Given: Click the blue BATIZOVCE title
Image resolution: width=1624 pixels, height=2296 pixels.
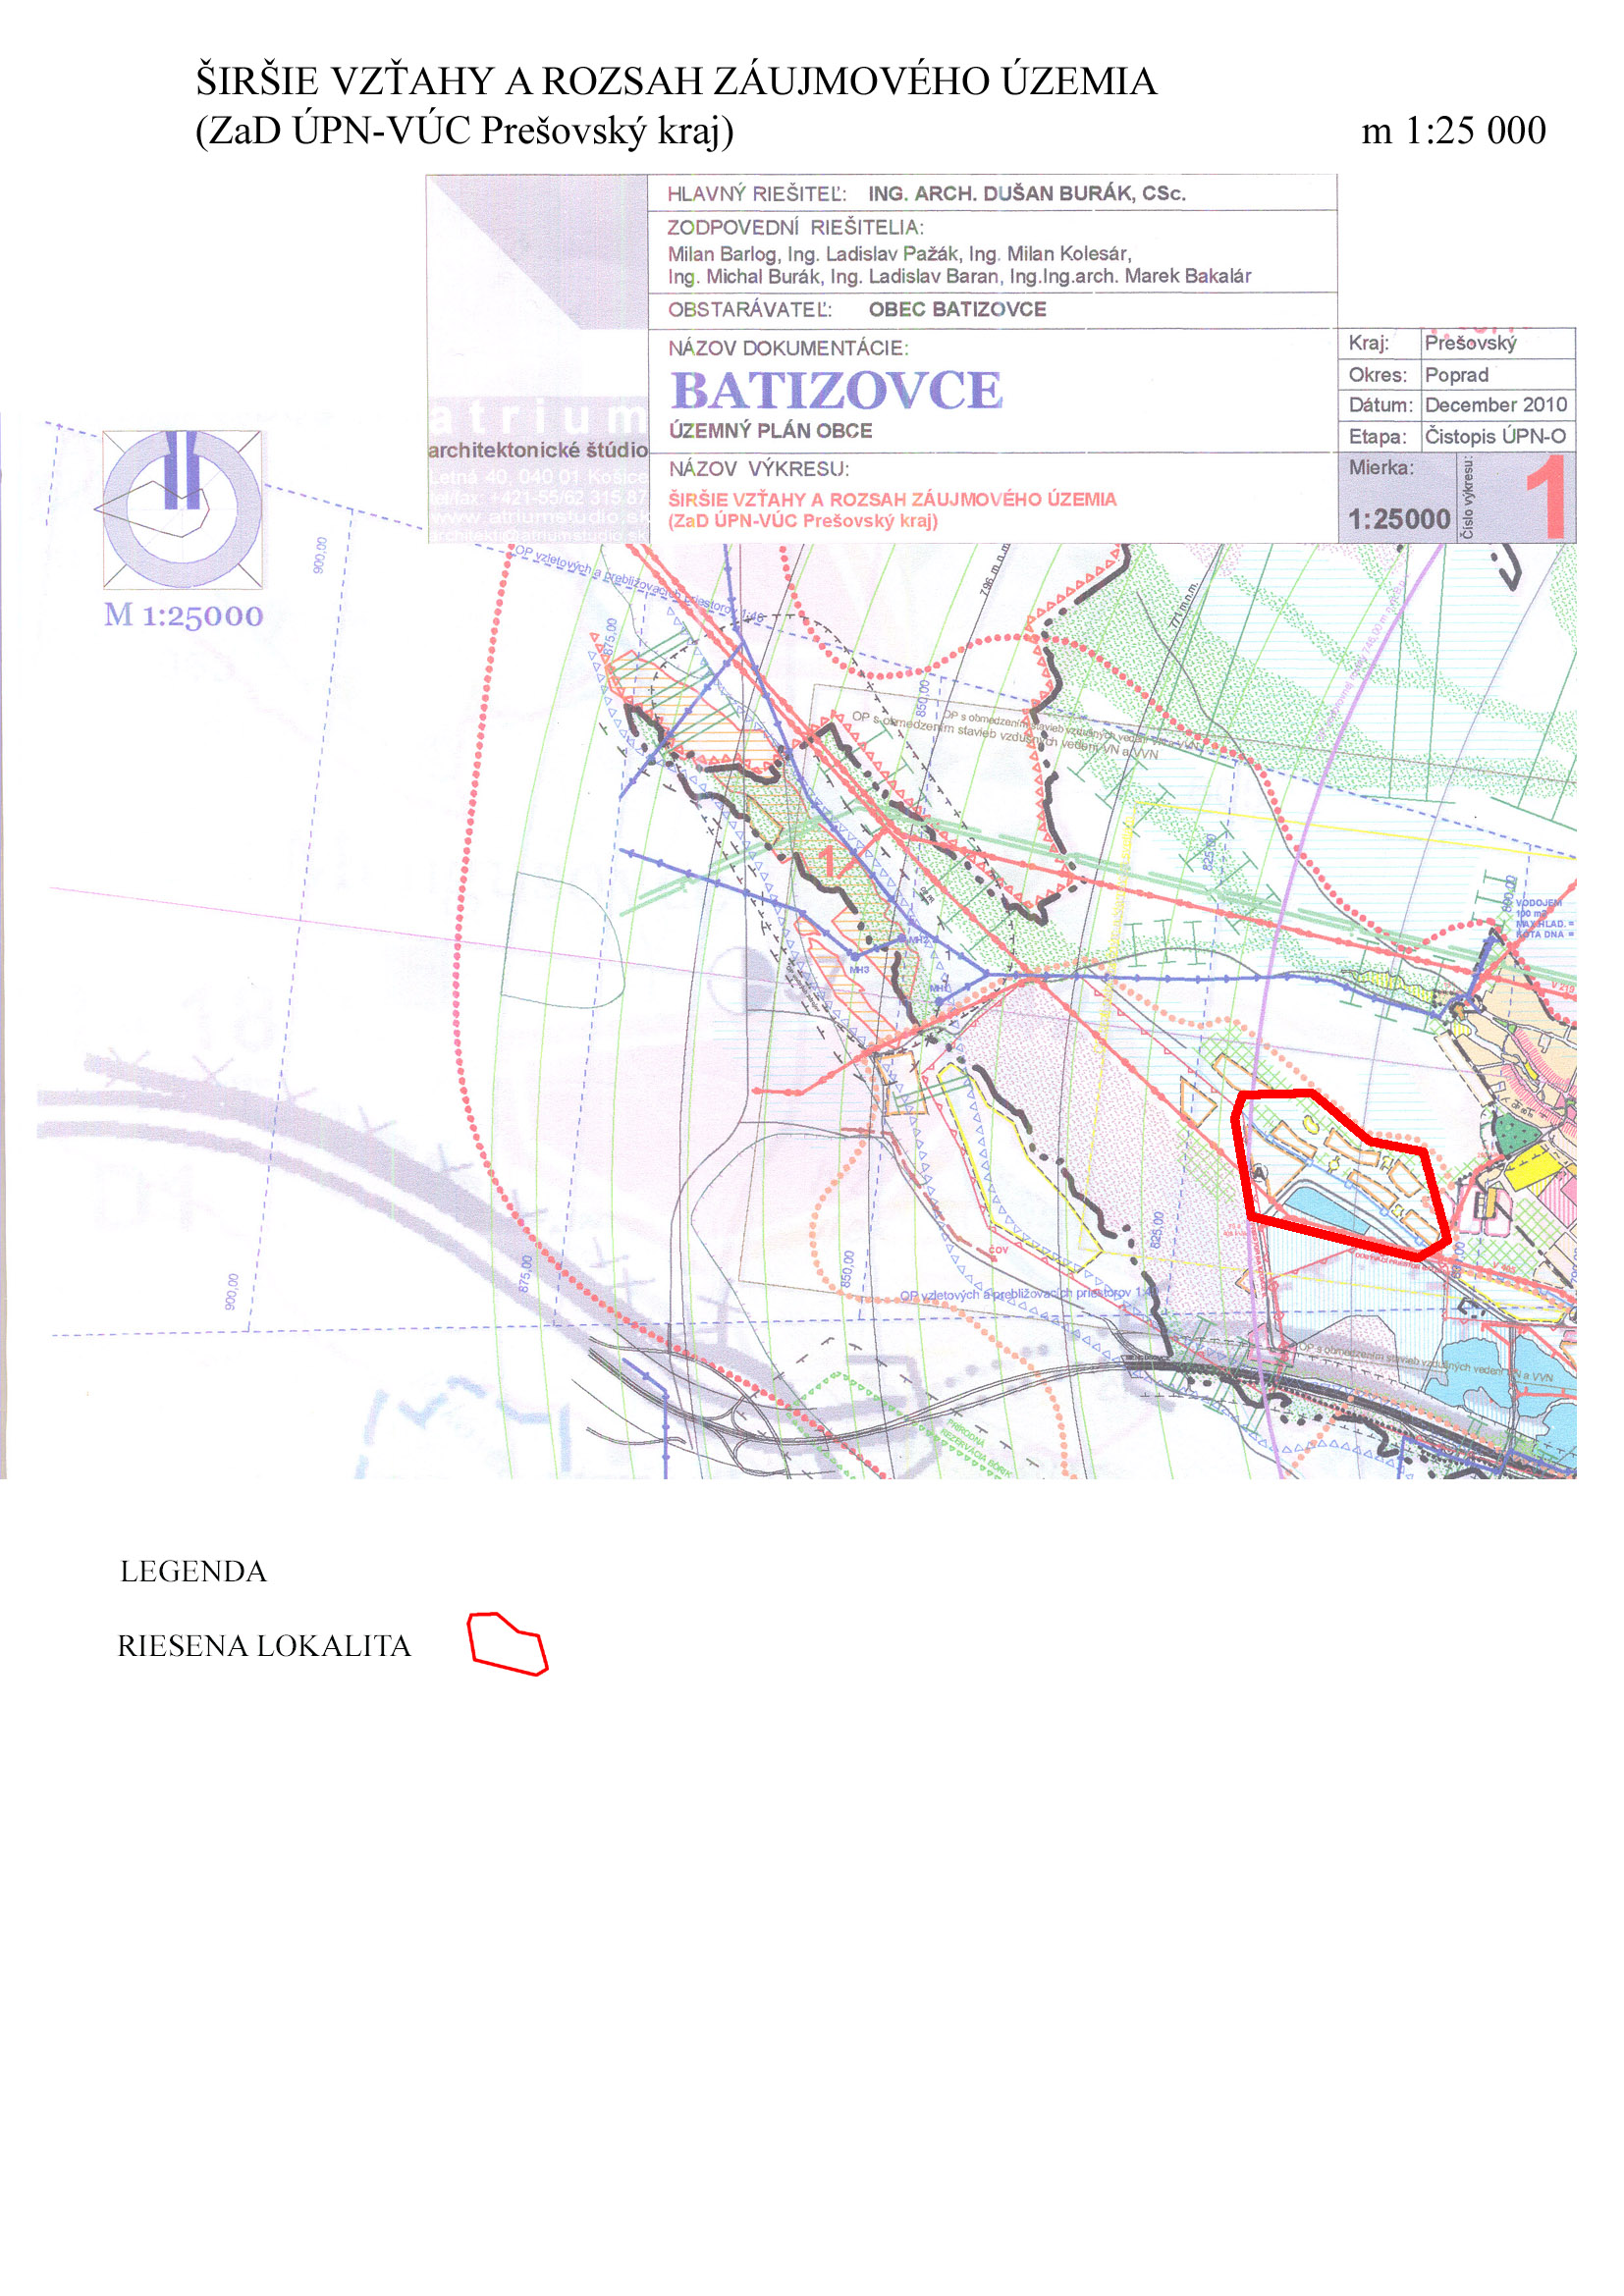Looking at the screenshot, I should click(x=836, y=390).
